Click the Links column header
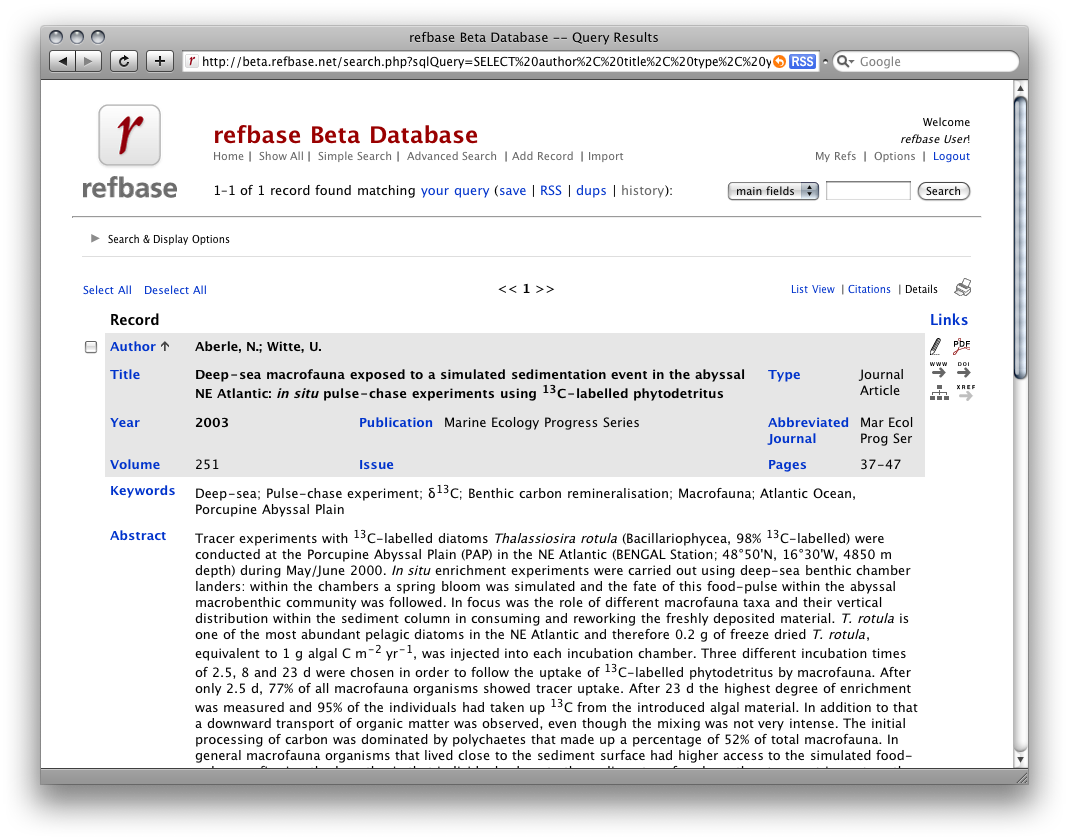This screenshot has height=840, width=1069. pyautogui.click(x=949, y=320)
